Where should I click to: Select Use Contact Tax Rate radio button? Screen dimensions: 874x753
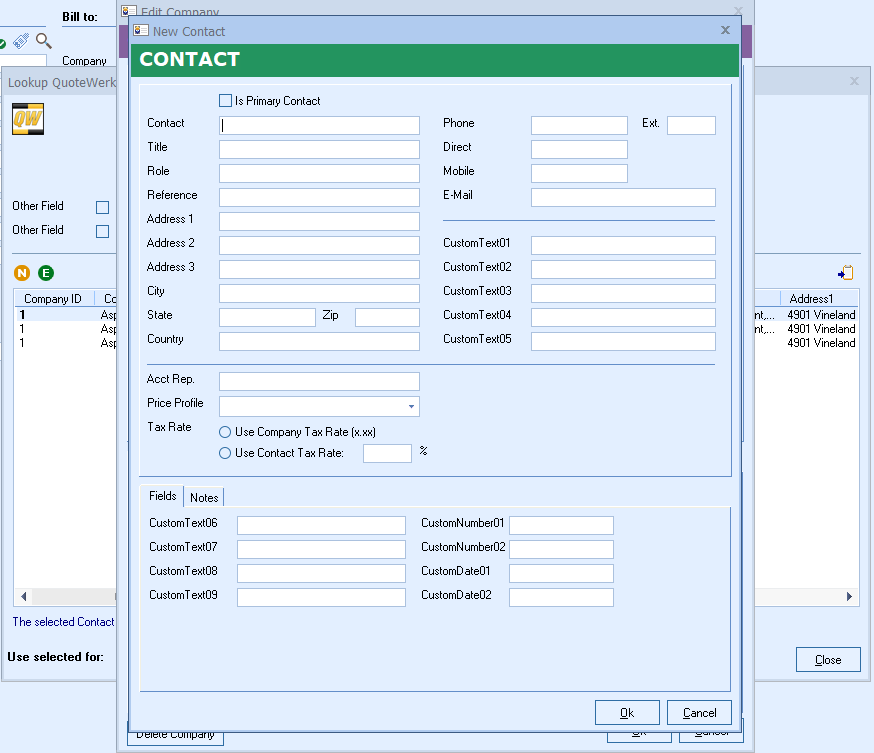(x=225, y=453)
